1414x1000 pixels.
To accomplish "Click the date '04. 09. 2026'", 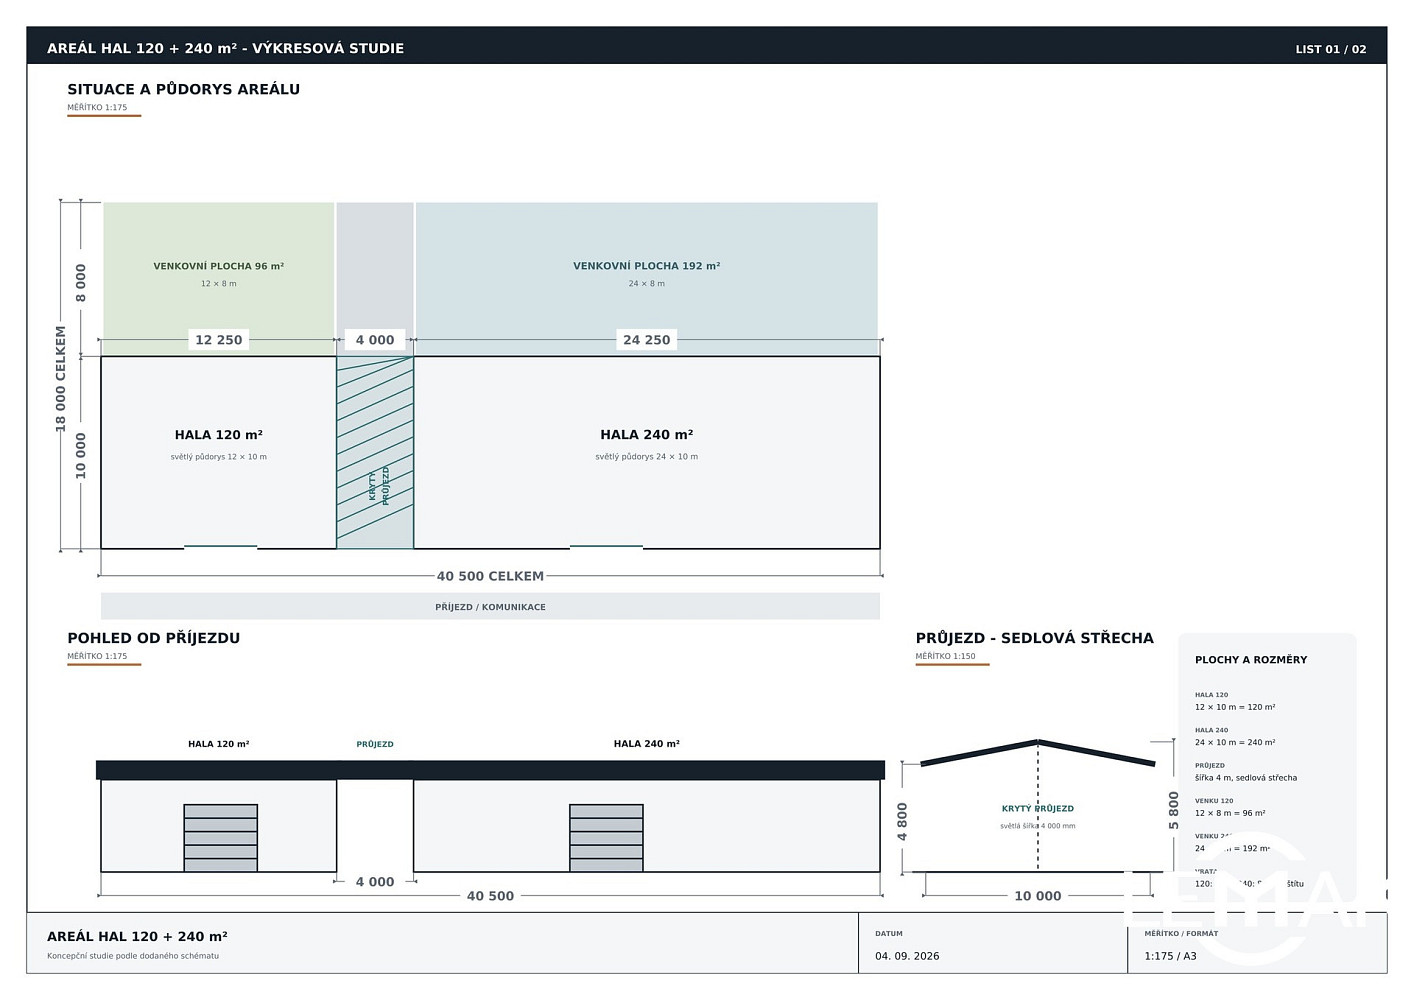I will [x=907, y=956].
